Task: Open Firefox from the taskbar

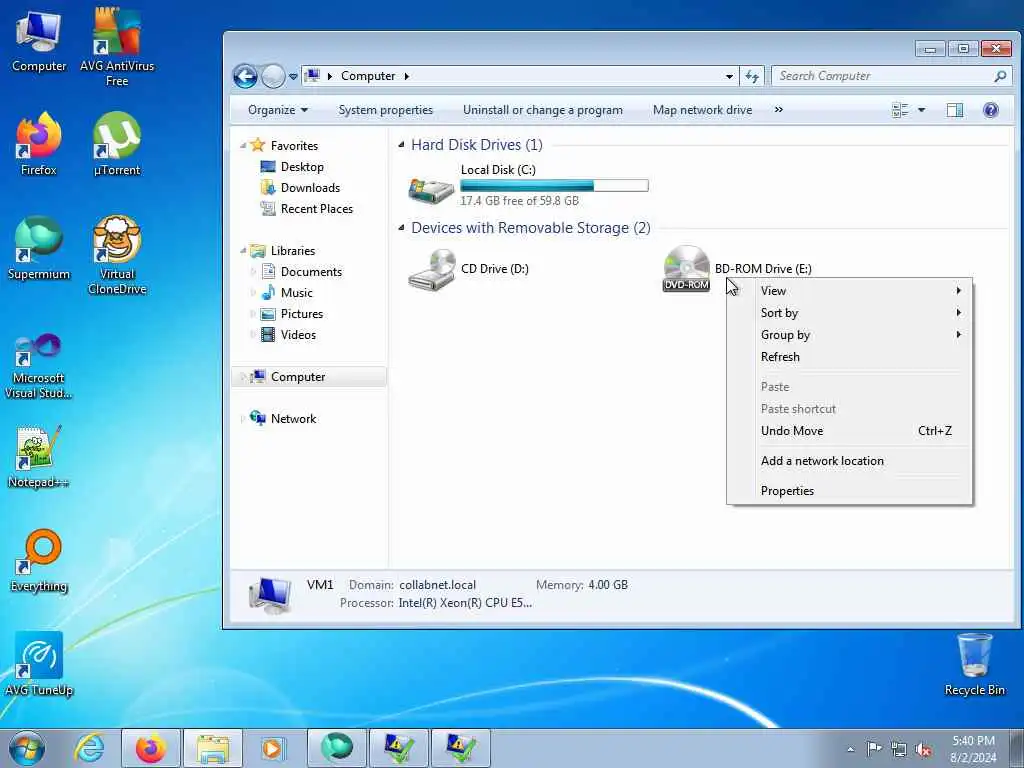Action: (150, 748)
